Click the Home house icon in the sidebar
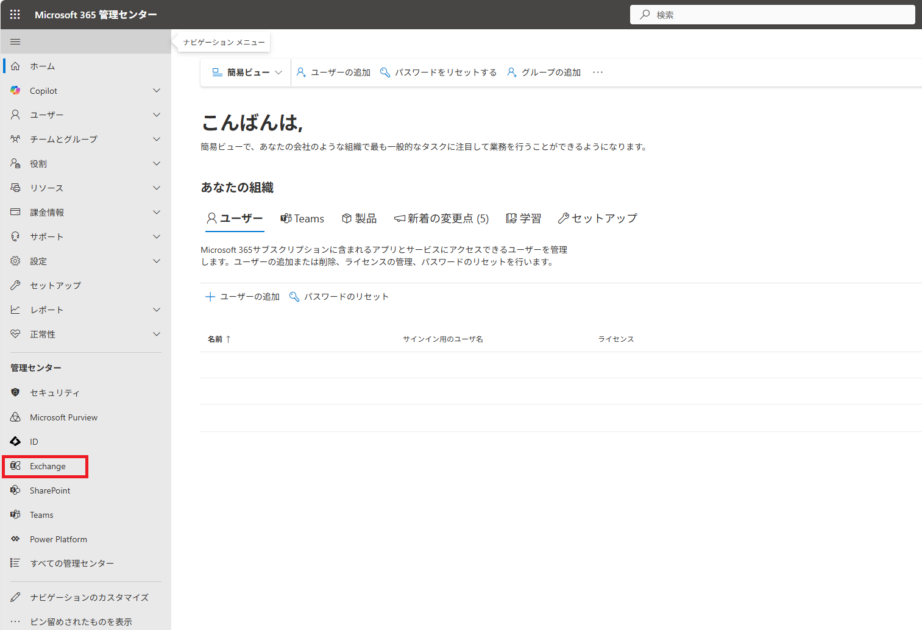This screenshot has height=630, width=922. coord(15,66)
